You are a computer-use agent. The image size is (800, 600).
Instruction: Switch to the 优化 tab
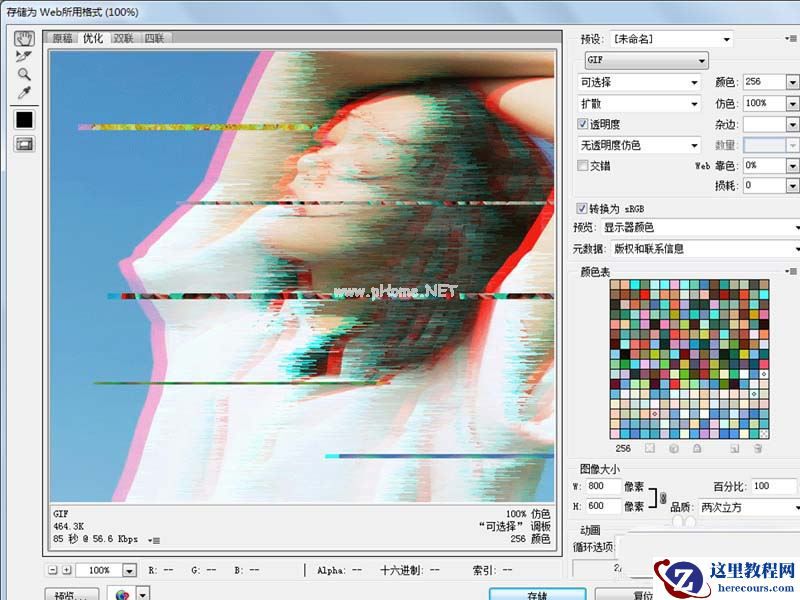point(93,38)
